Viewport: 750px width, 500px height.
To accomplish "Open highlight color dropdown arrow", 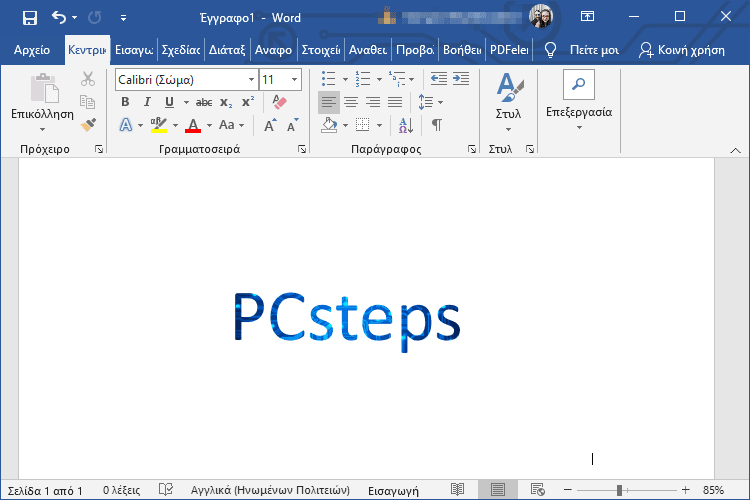I will (176, 126).
